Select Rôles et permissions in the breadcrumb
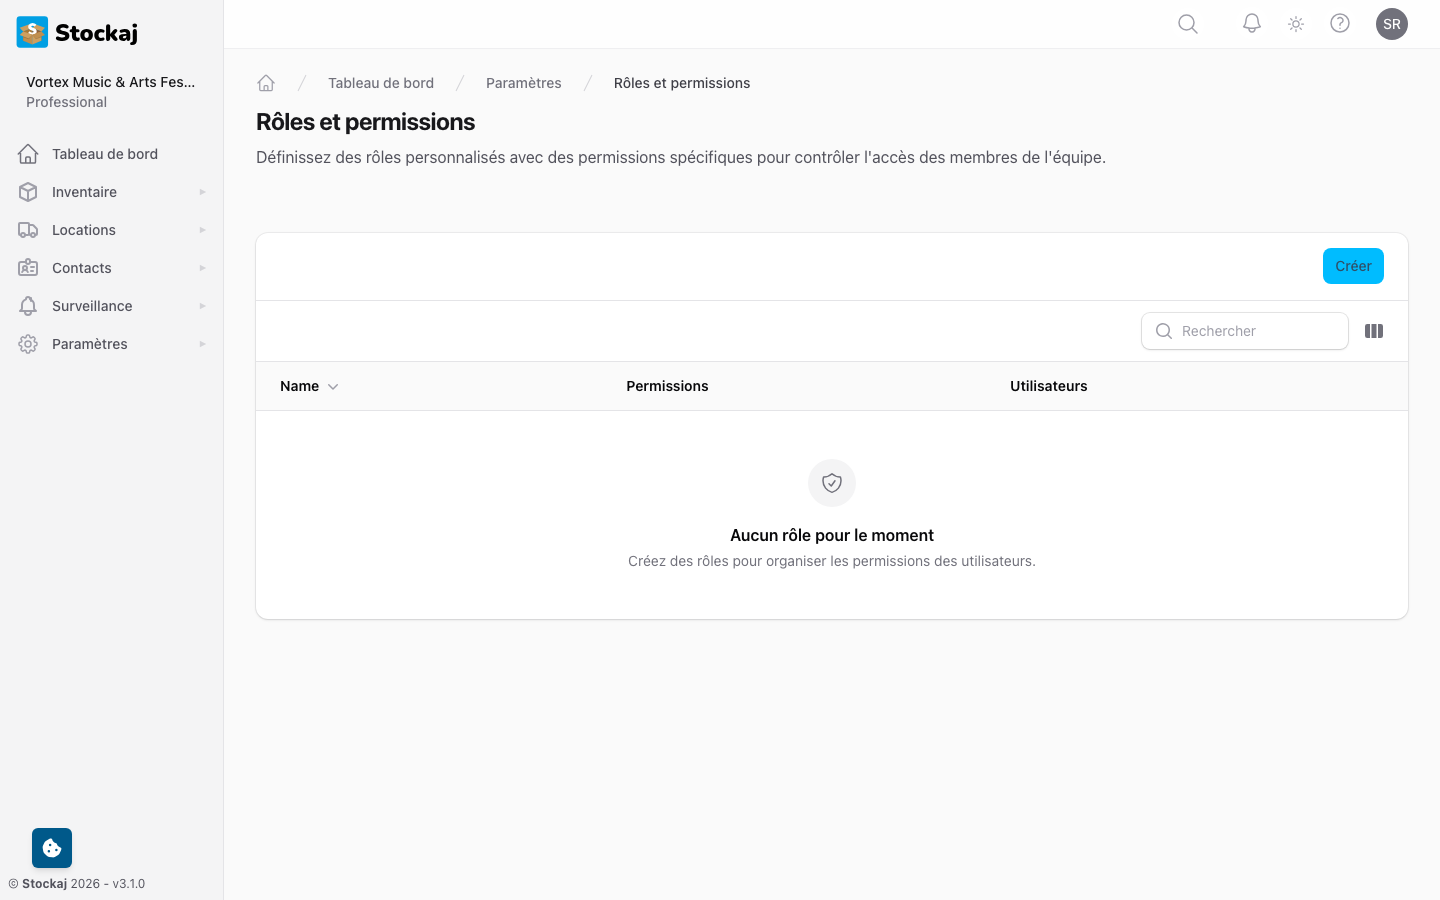 click(682, 83)
